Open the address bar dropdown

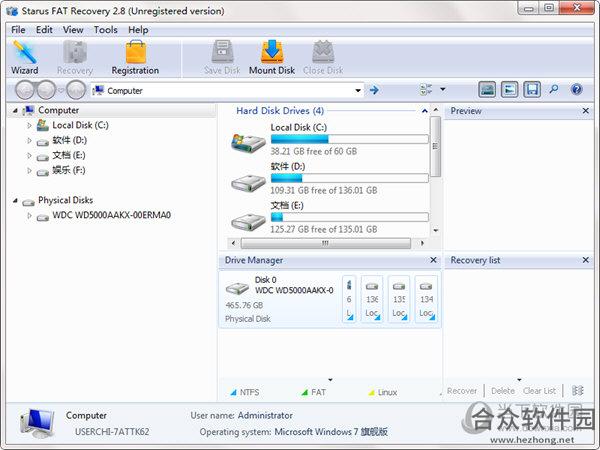tap(358, 91)
